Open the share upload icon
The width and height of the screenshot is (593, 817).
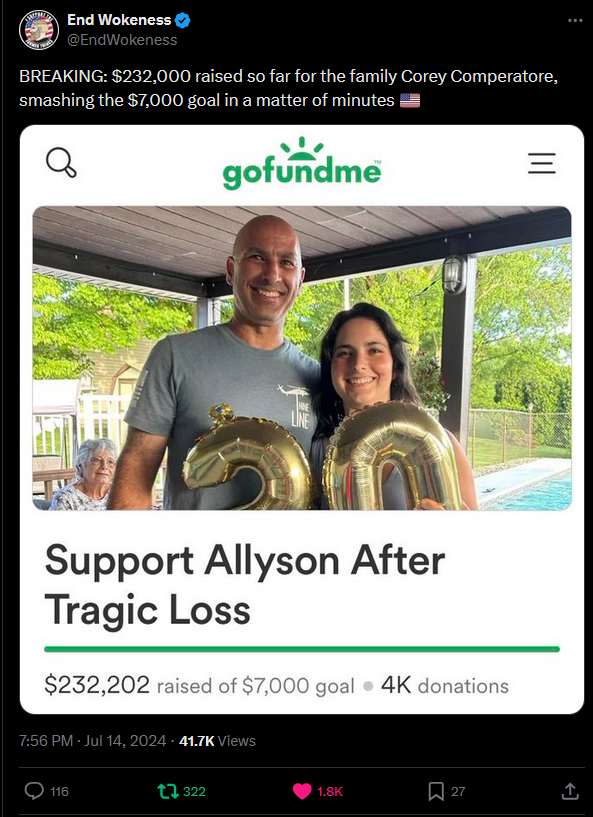click(x=570, y=791)
